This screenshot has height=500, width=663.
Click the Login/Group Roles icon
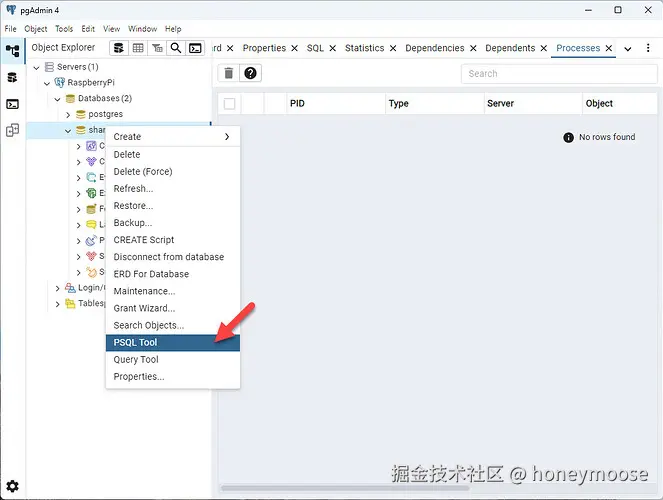pyautogui.click(x=70, y=288)
